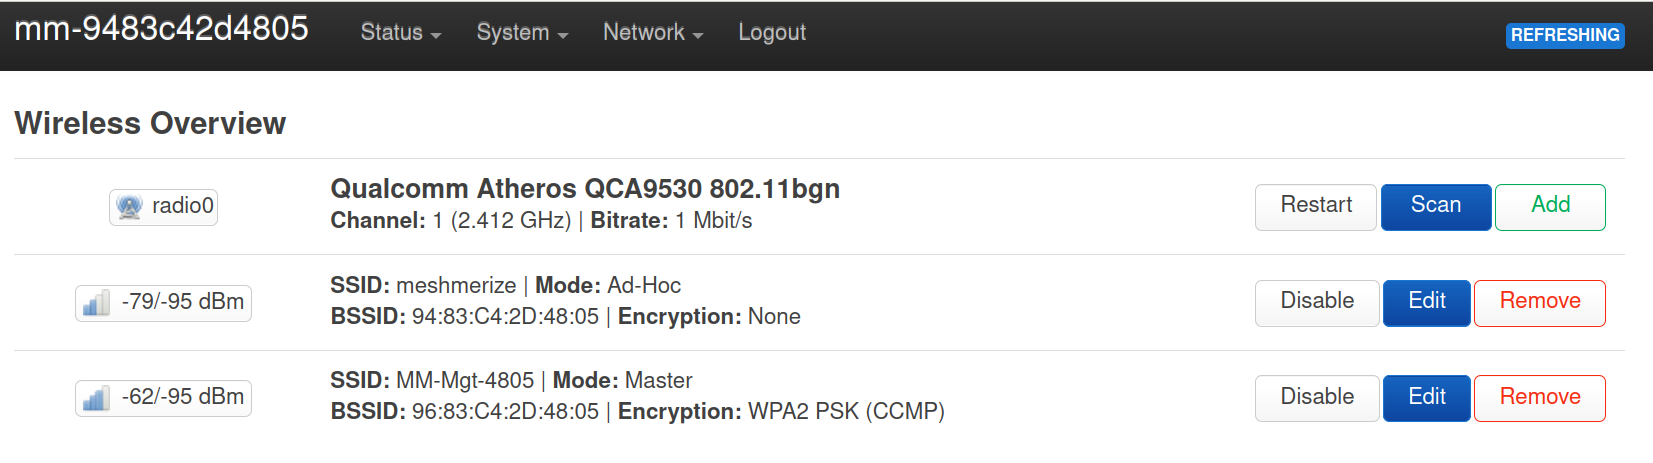The width and height of the screenshot is (1653, 463).
Task: Click the mm-9483c42d4805 hostname brand link
Action: (x=162, y=29)
